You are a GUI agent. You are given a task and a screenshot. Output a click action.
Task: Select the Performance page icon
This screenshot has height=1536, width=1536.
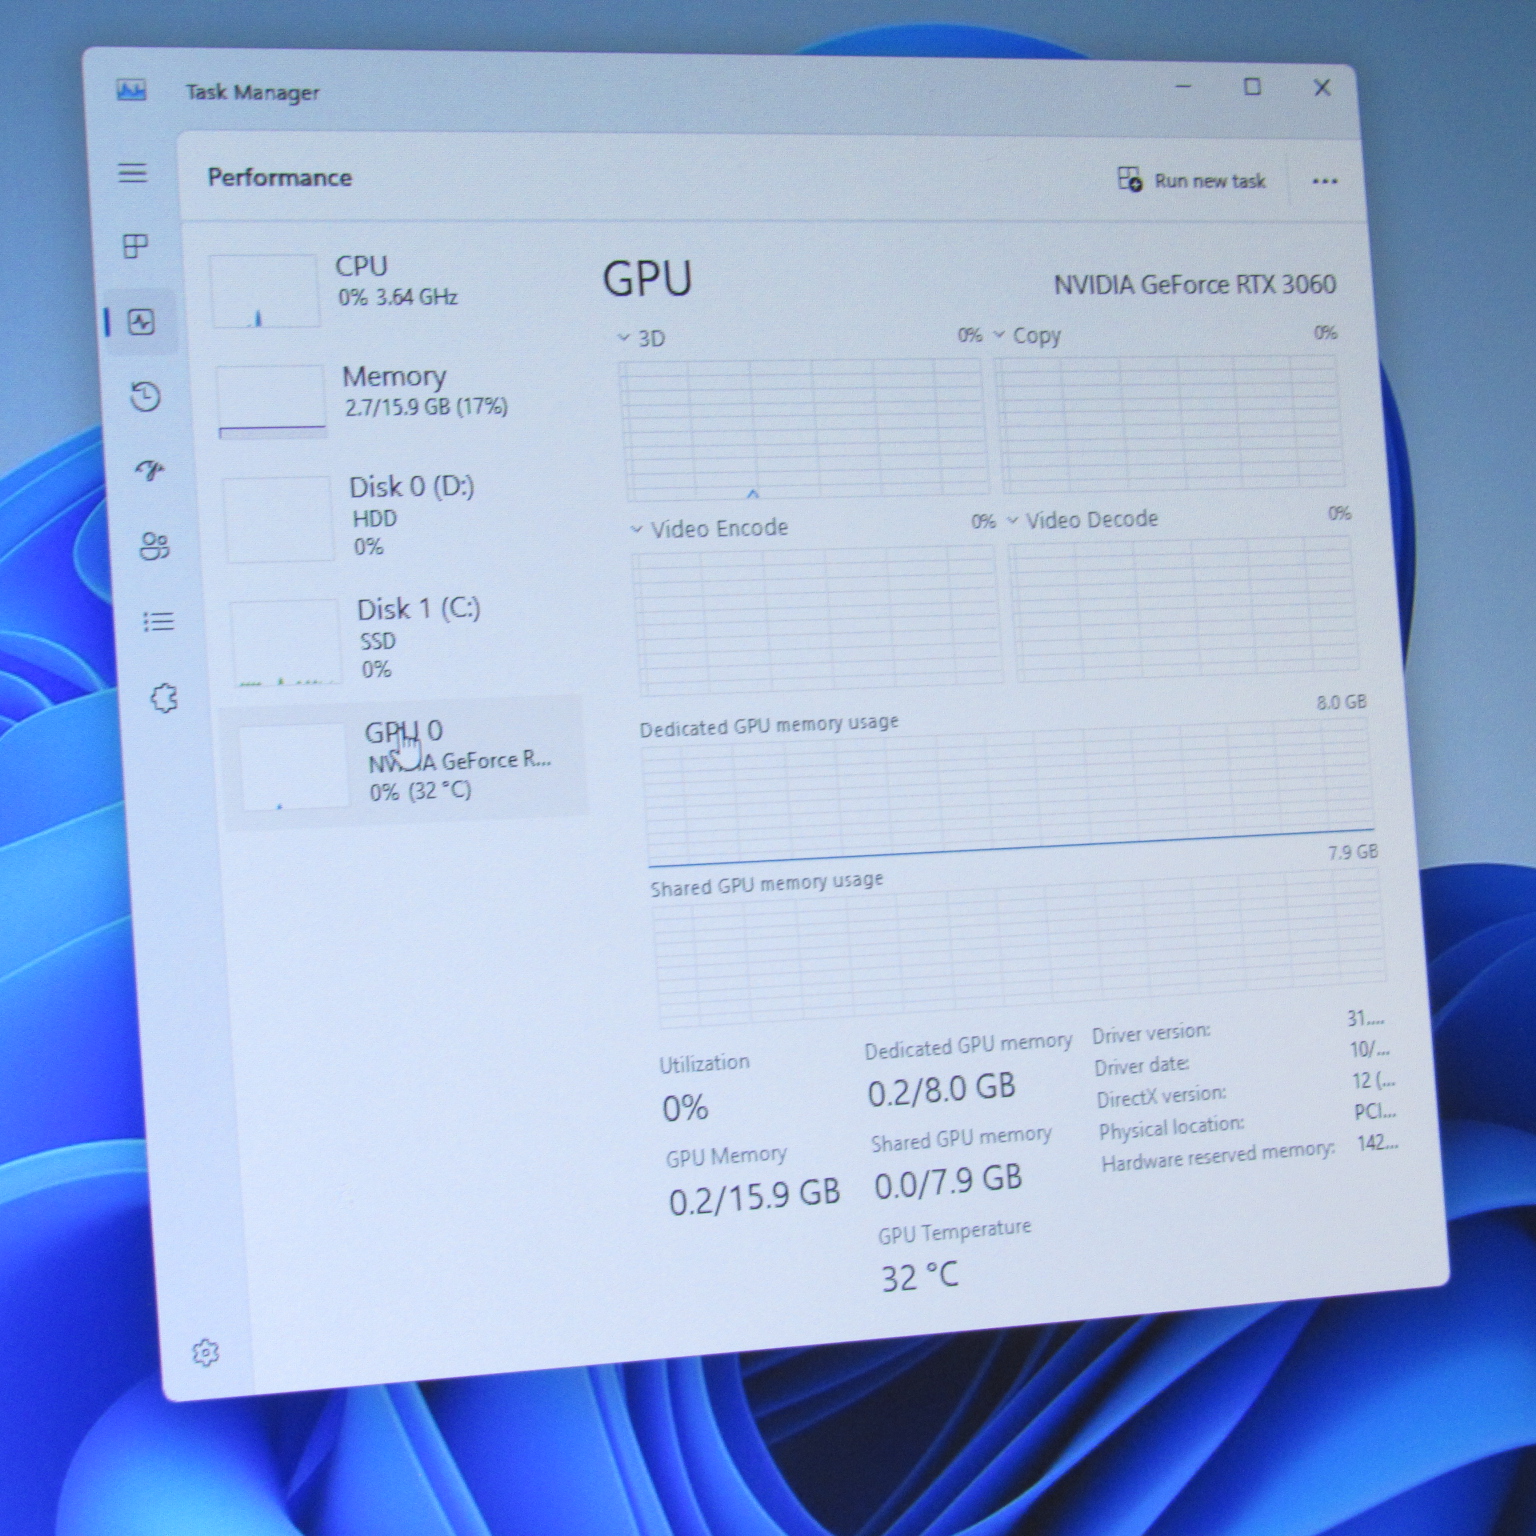coord(141,322)
